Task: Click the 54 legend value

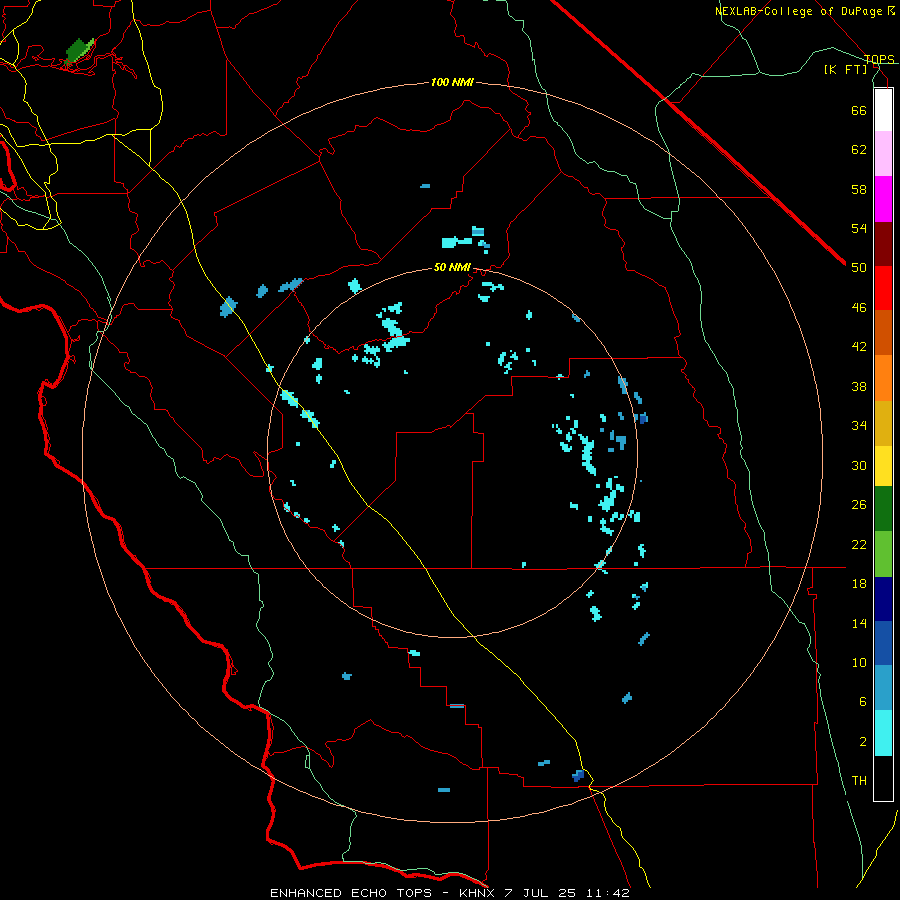Action: (x=859, y=228)
